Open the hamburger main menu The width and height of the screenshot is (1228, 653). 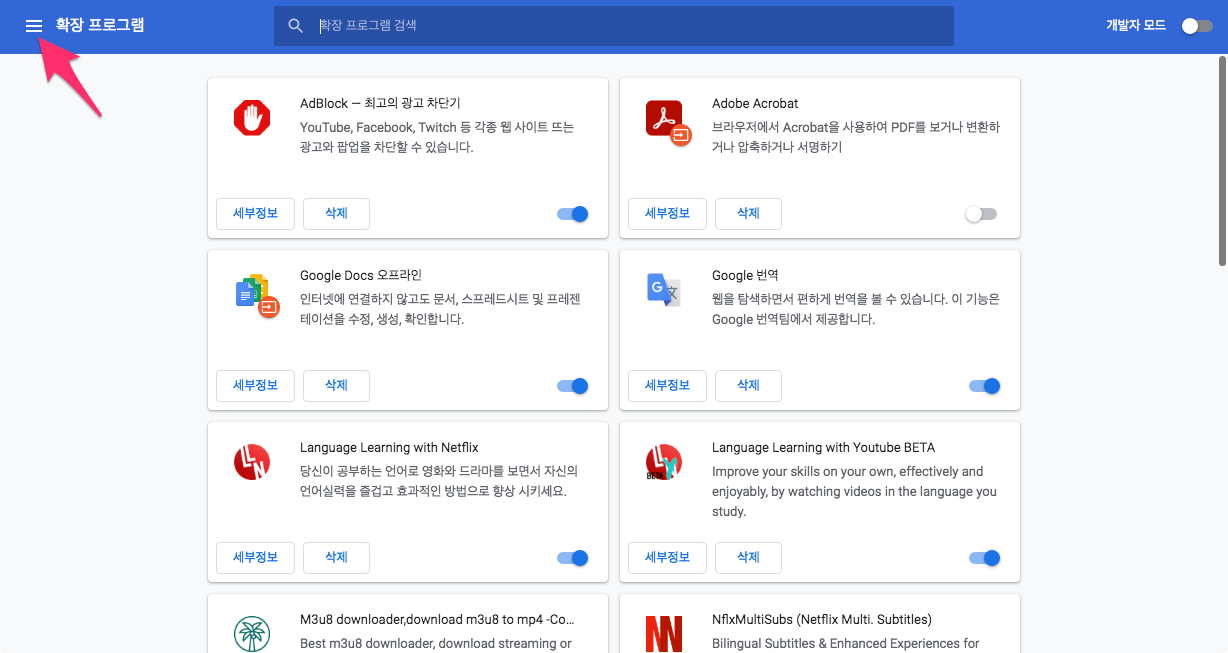click(x=34, y=26)
